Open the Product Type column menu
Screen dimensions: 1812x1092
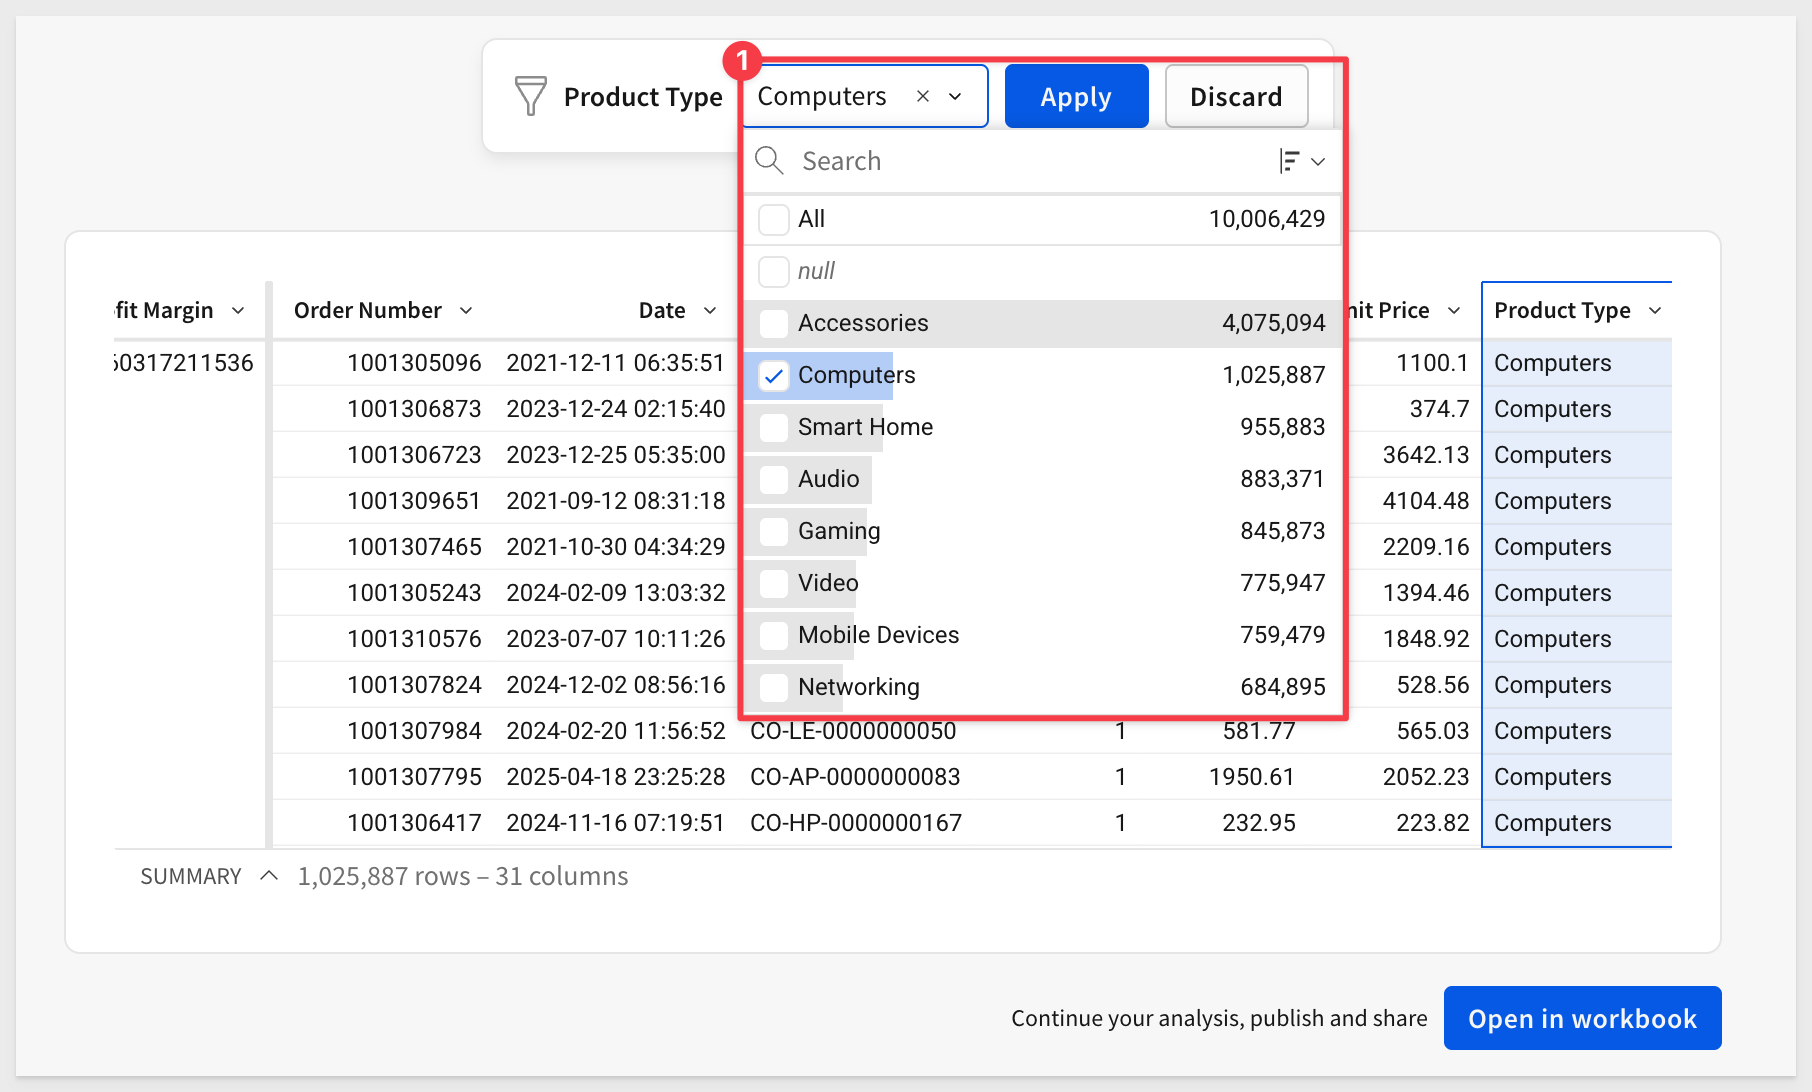tap(1655, 311)
